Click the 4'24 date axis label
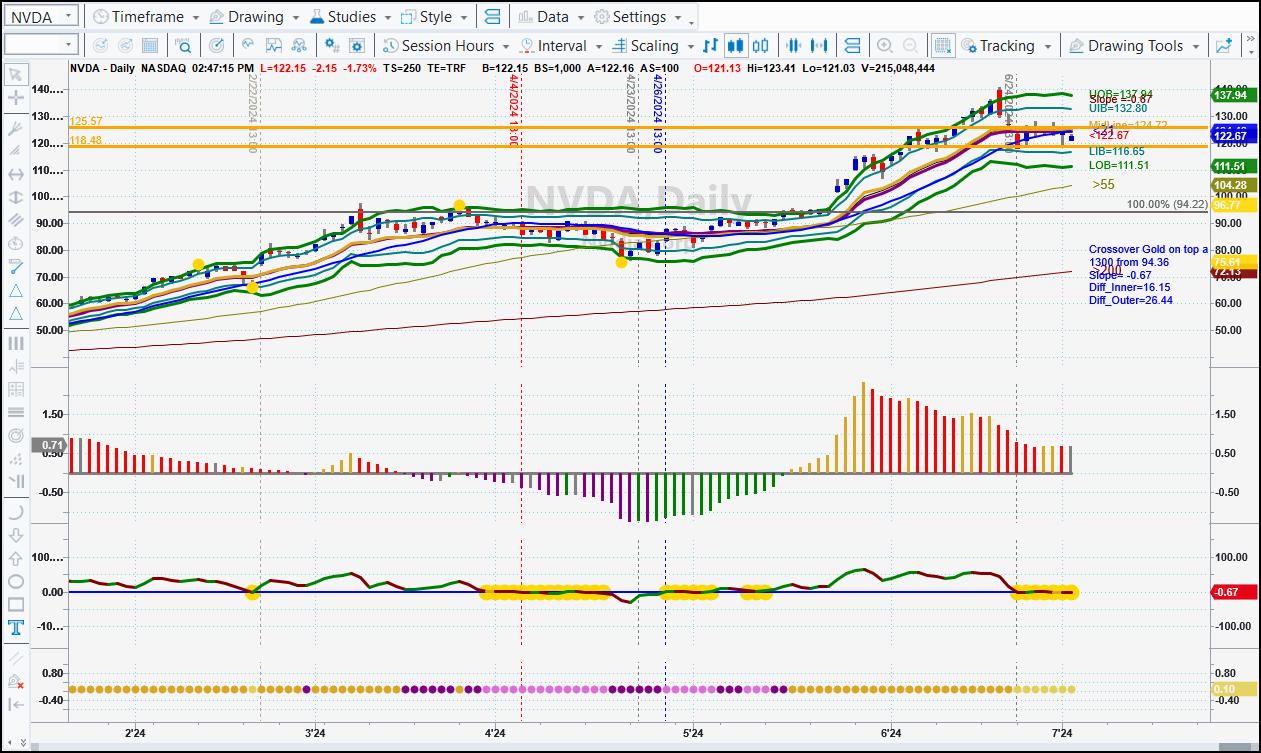Screen dimensions: 1261x753 494,734
